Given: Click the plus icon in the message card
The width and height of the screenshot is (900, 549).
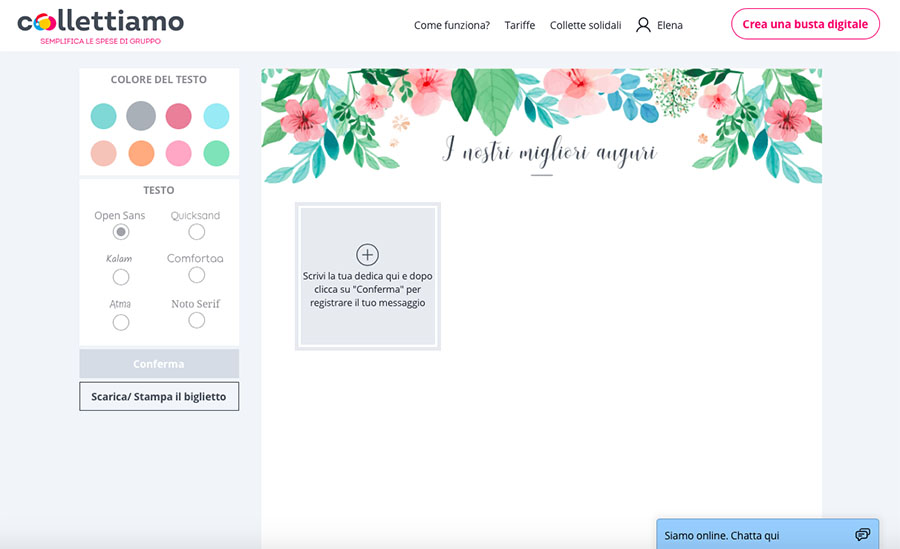Looking at the screenshot, I should point(367,254).
